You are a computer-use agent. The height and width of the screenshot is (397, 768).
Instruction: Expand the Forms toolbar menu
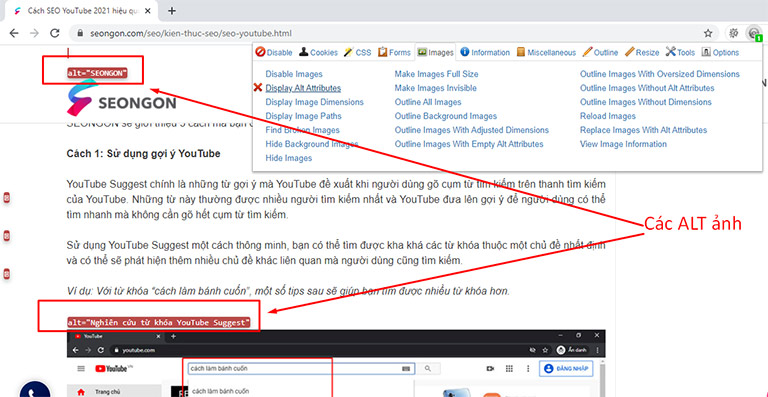coord(394,52)
